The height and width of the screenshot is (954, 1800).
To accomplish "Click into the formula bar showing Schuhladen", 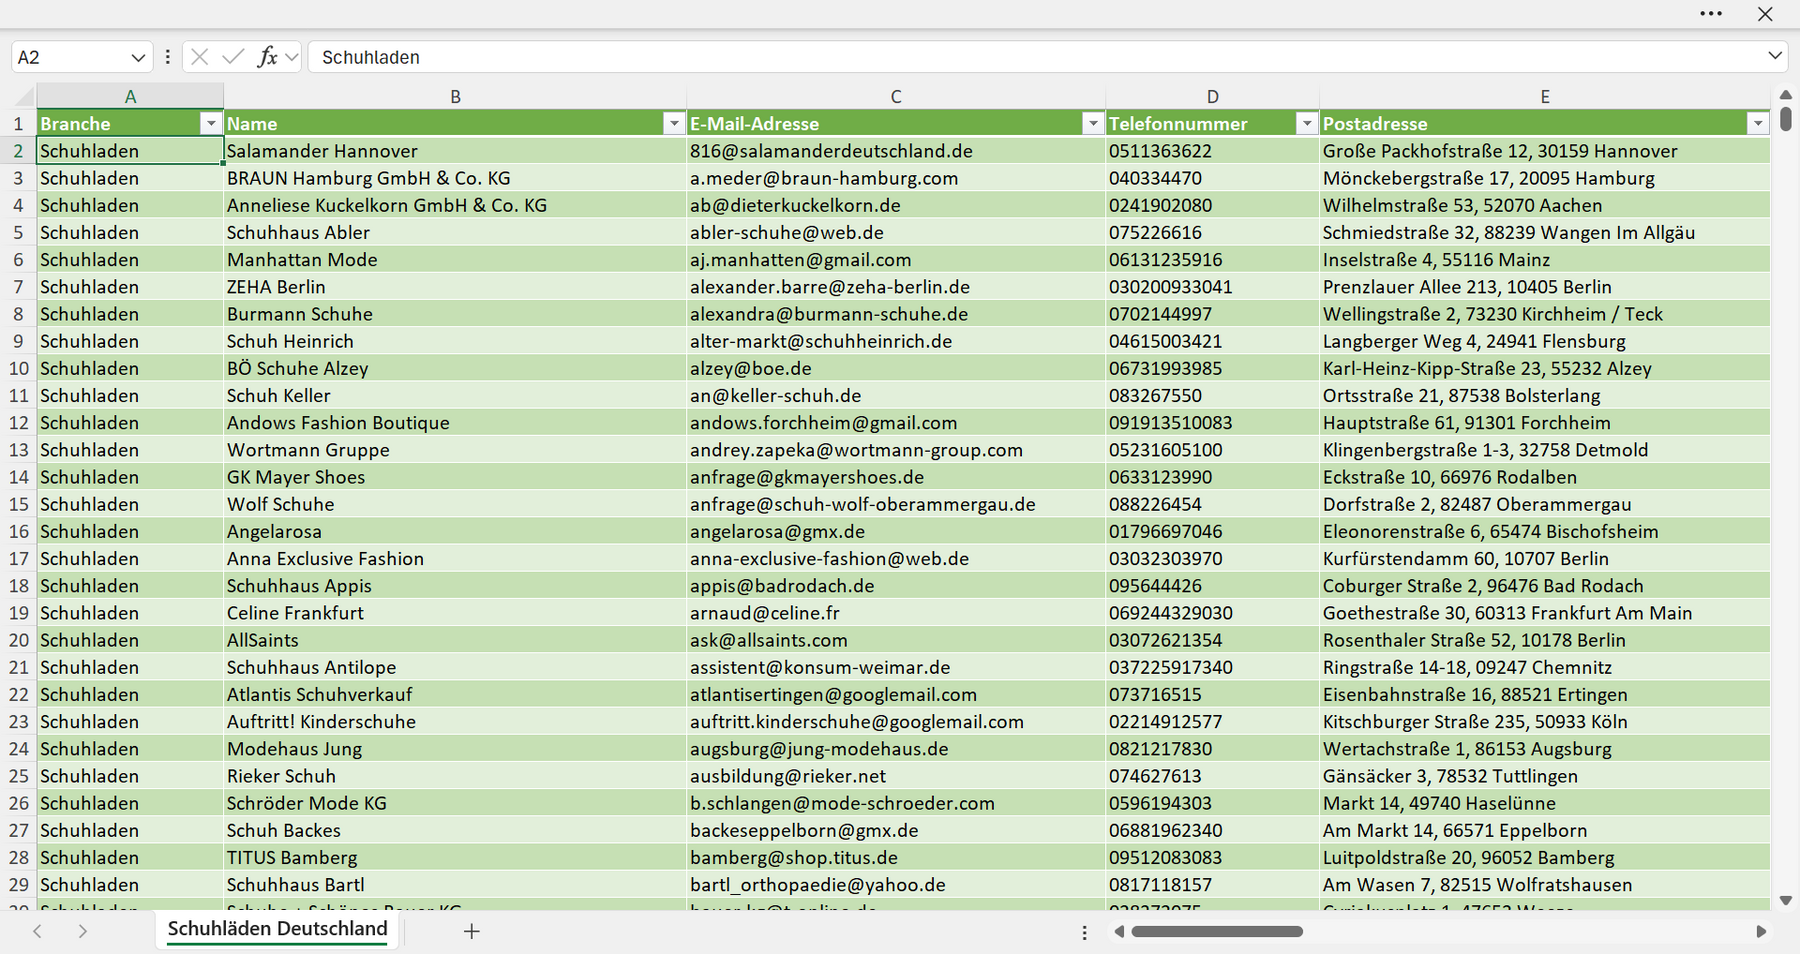I will click(1035, 57).
